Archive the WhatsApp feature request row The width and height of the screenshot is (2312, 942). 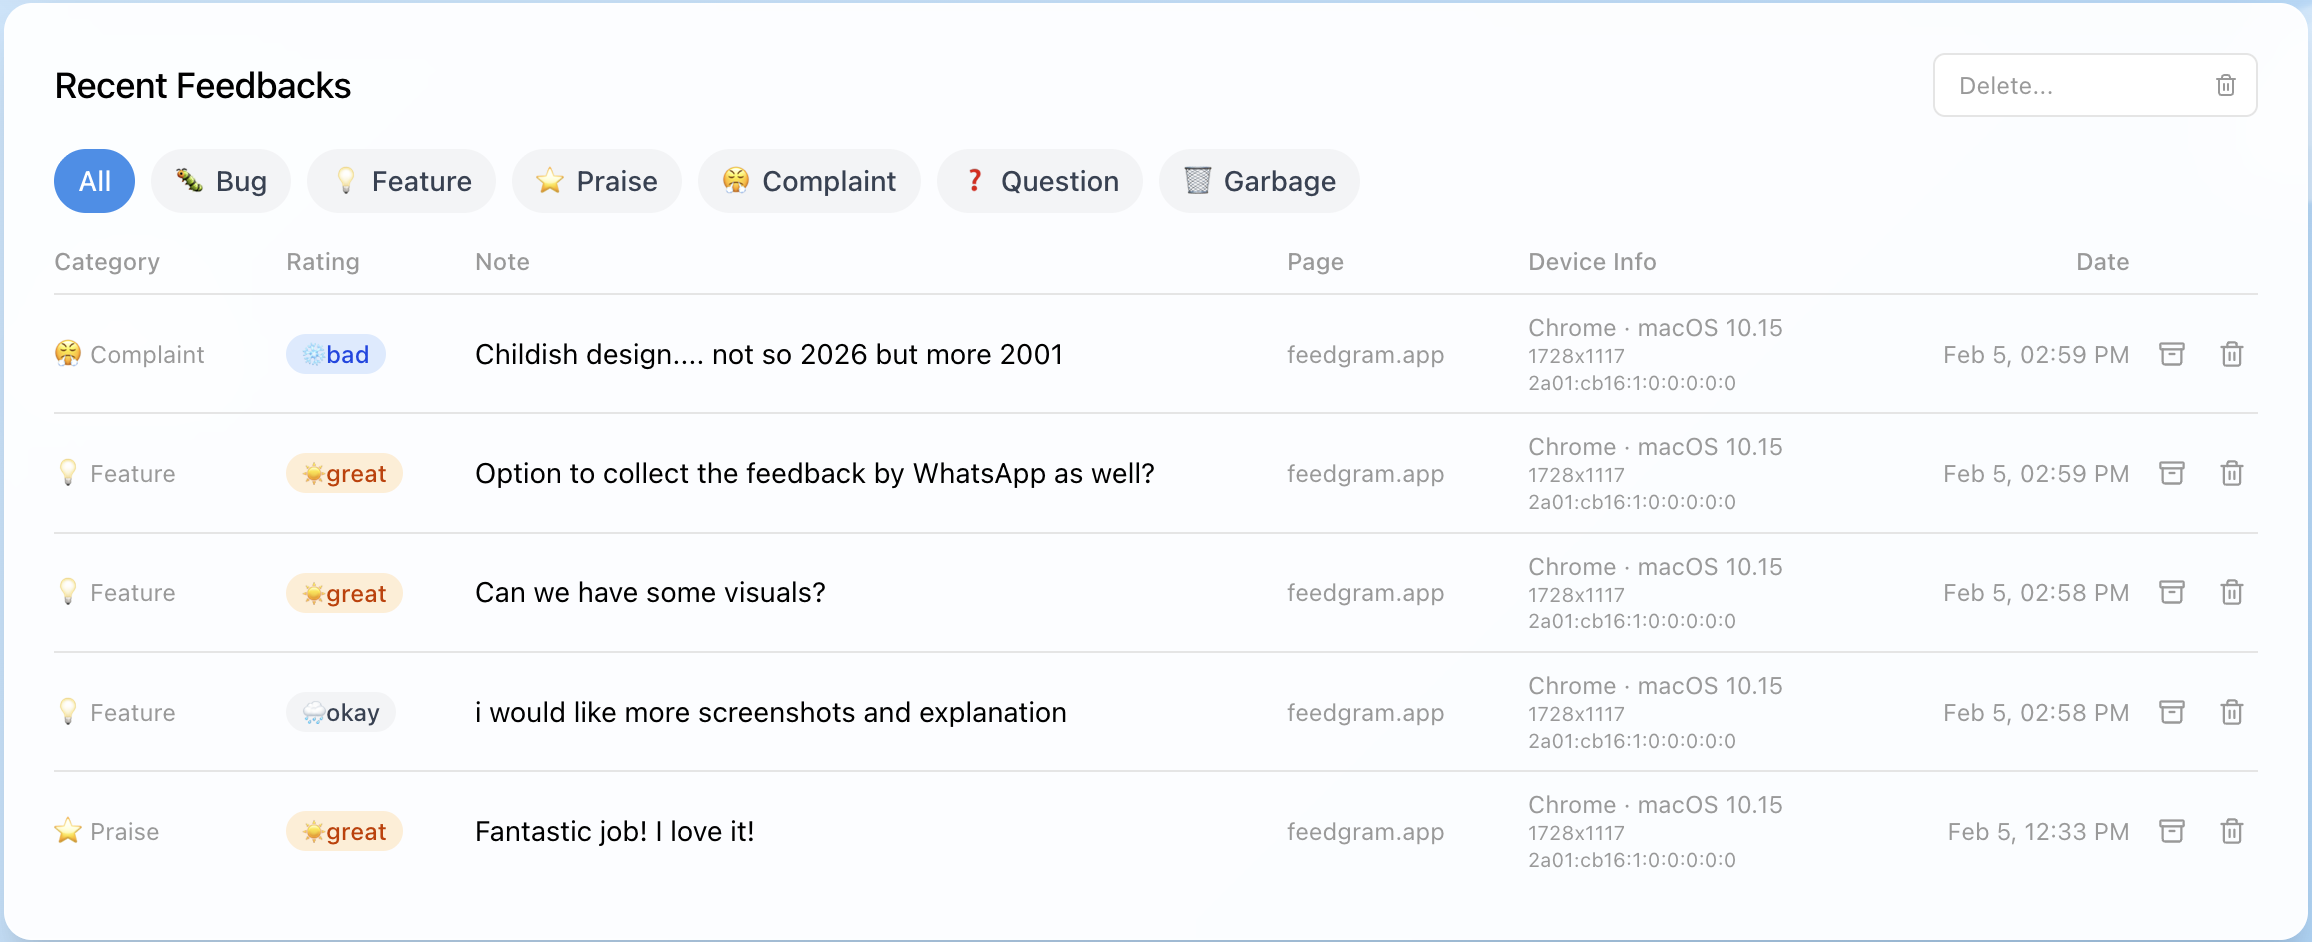(2172, 473)
